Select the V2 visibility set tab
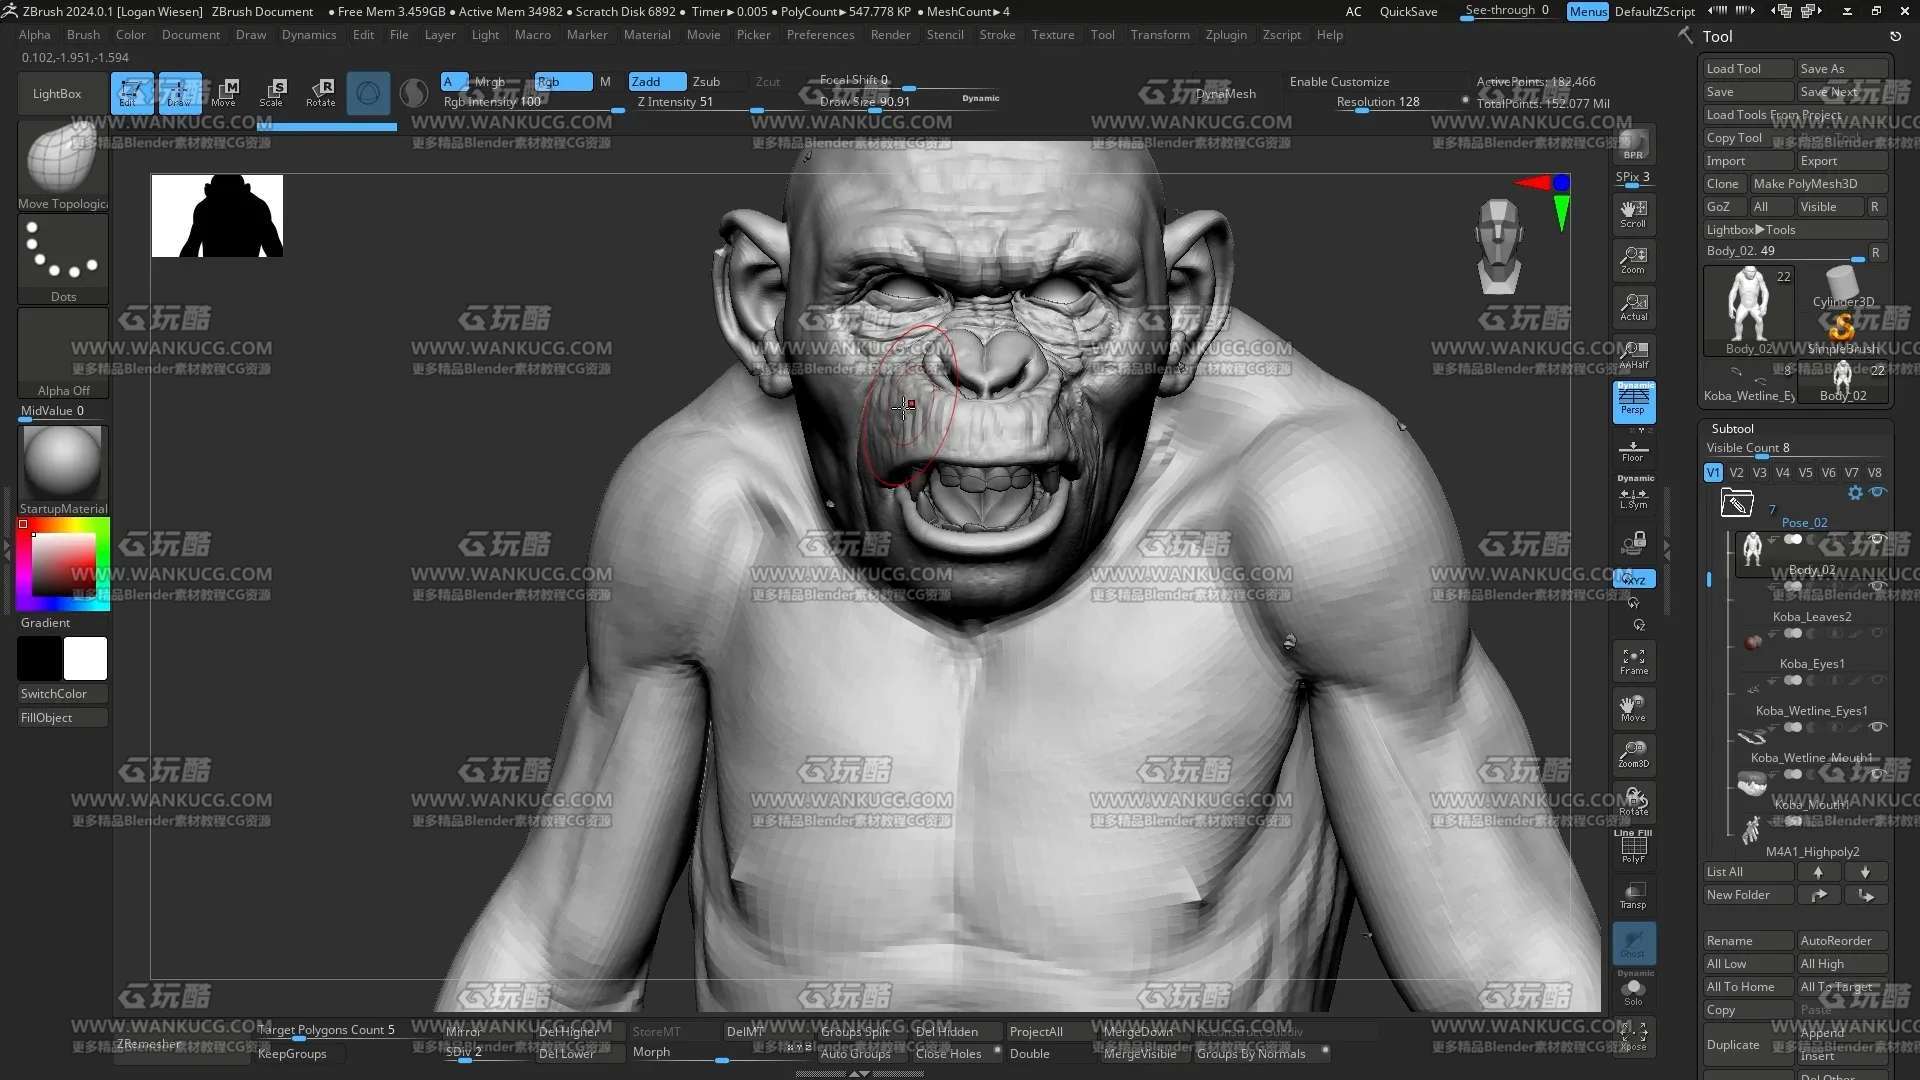The height and width of the screenshot is (1080, 1920). pyautogui.click(x=1736, y=473)
